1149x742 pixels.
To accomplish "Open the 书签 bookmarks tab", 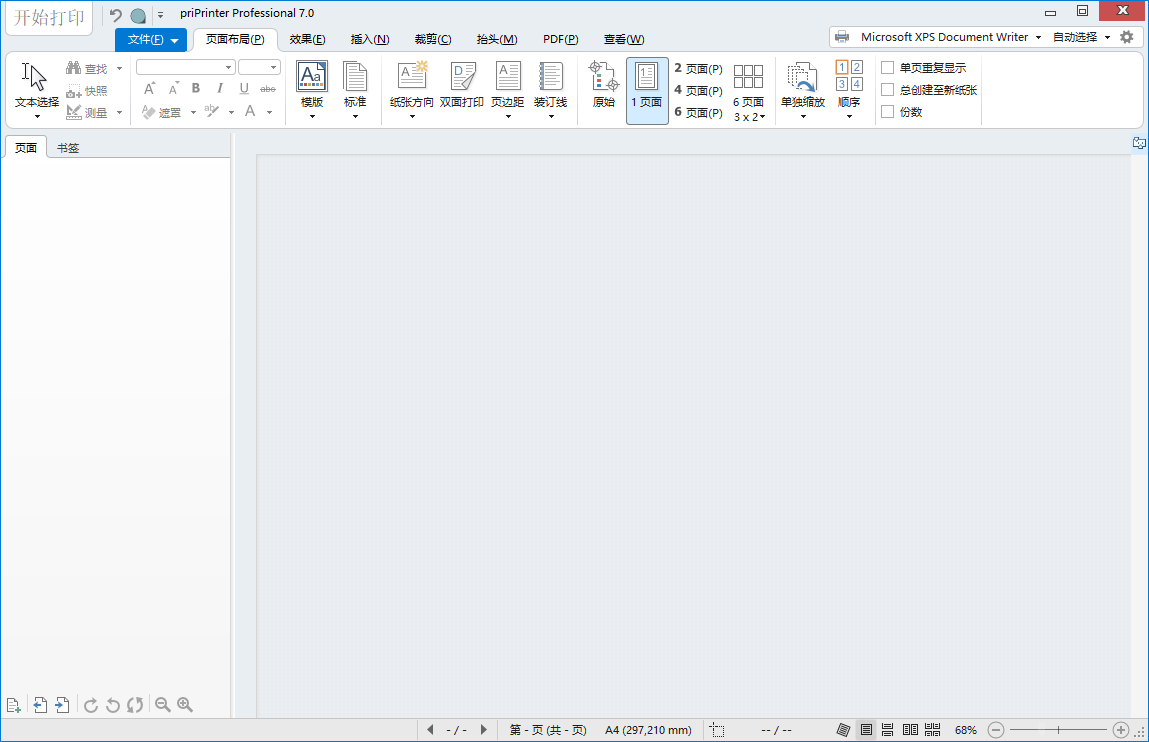I will coord(68,148).
